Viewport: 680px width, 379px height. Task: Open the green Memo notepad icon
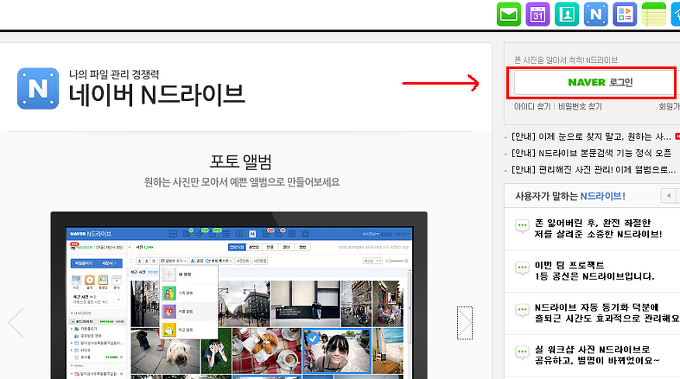coord(654,14)
